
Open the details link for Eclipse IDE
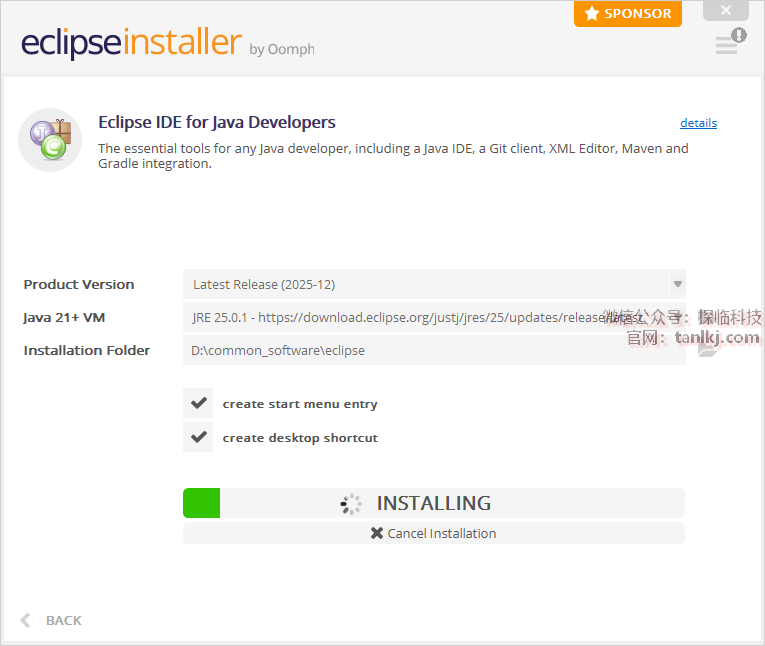coord(698,123)
